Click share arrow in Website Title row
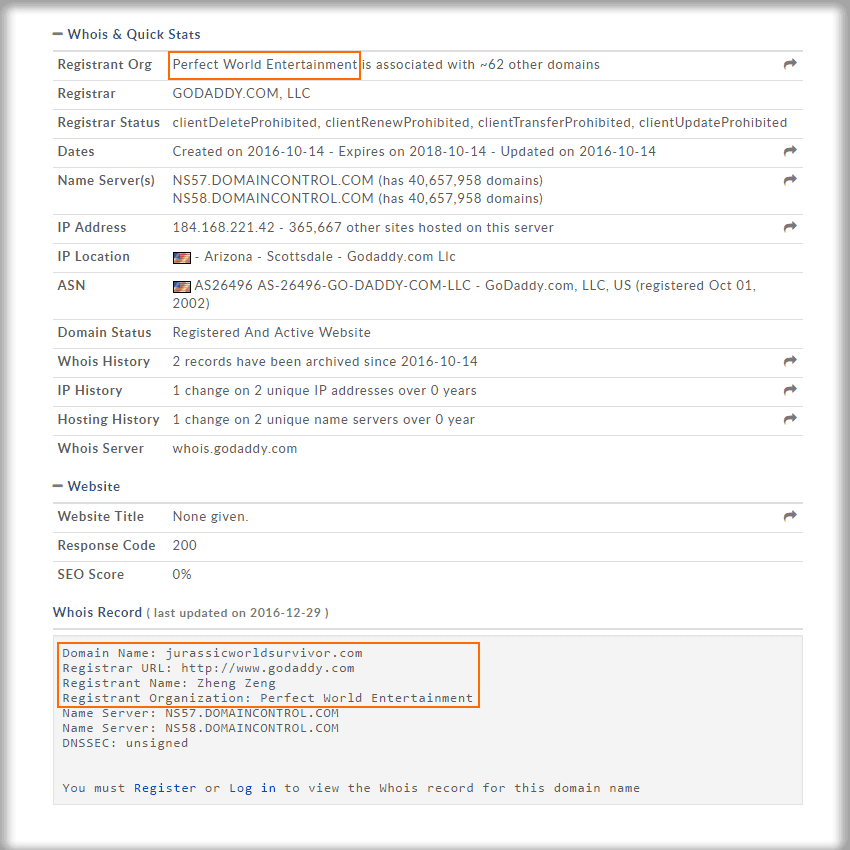Viewport: 850px width, 850px height. 790,516
